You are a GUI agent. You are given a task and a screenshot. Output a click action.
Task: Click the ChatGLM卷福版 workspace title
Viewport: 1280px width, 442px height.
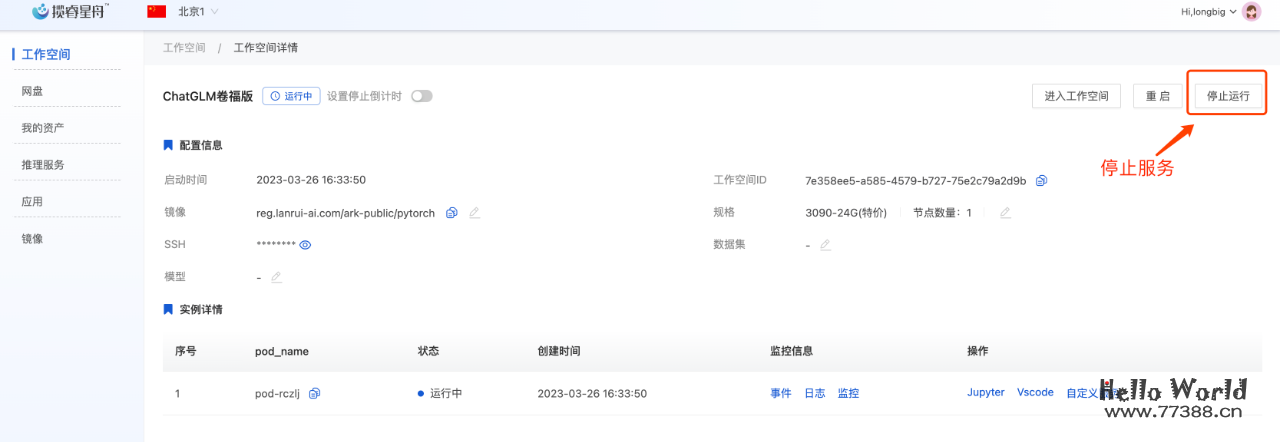[208, 96]
